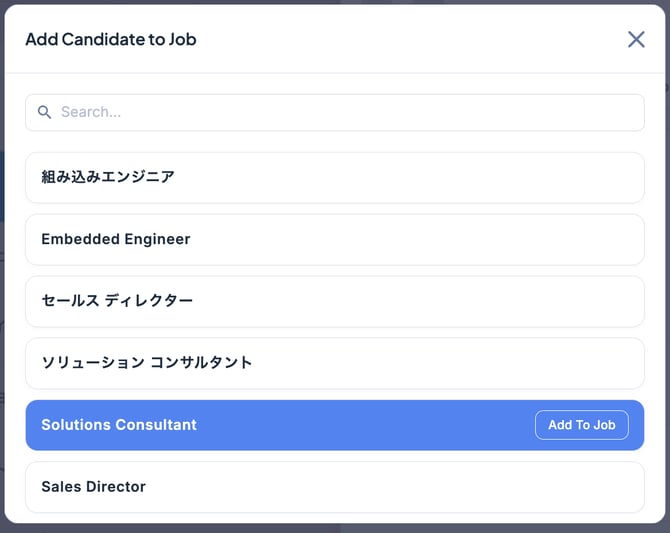The height and width of the screenshot is (533, 670).
Task: Click the Add Candidate to Job title
Action: point(111,39)
